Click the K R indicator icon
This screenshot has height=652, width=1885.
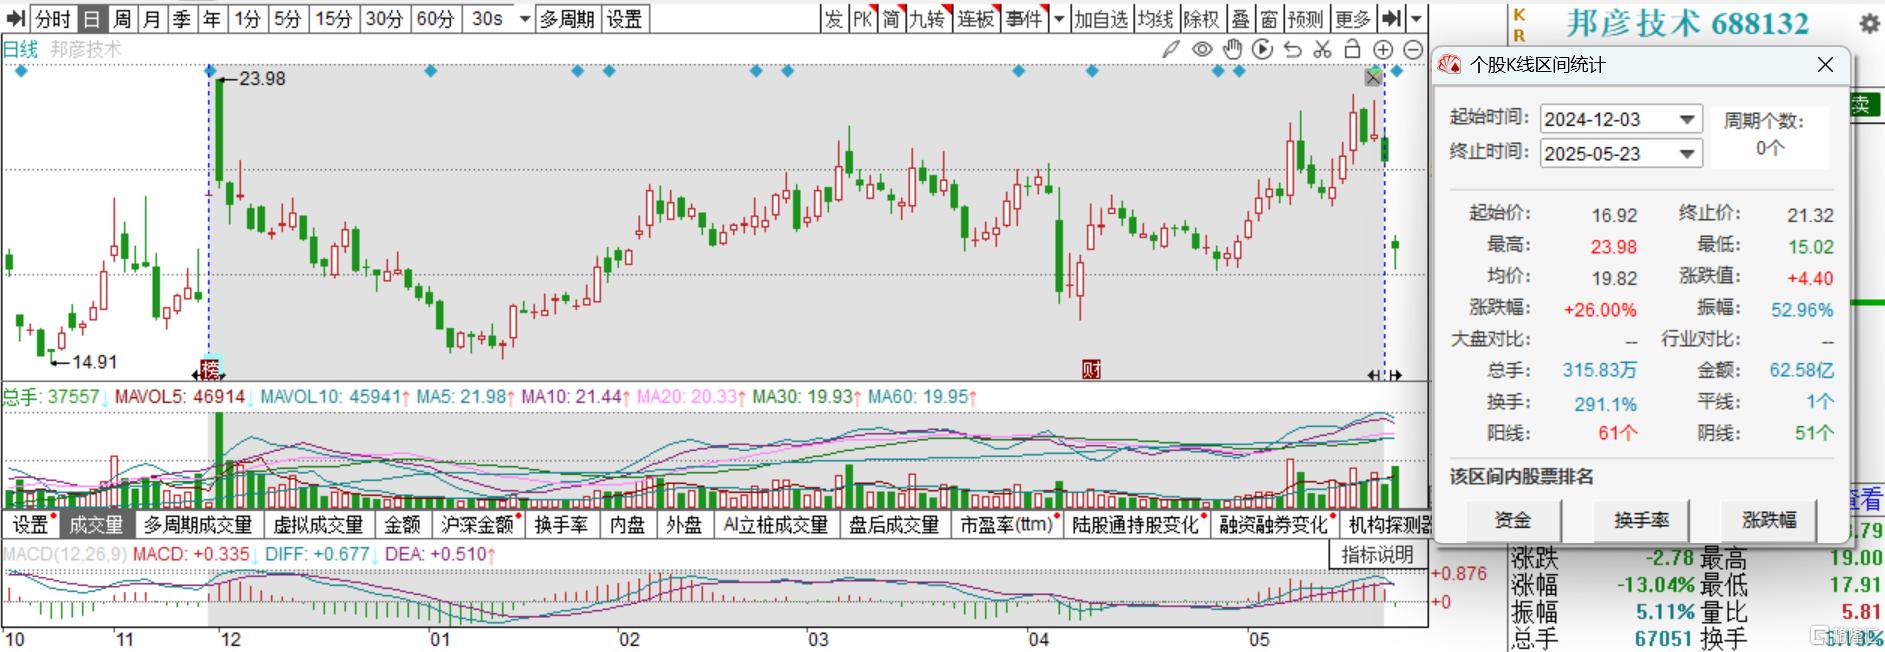[x=1520, y=24]
